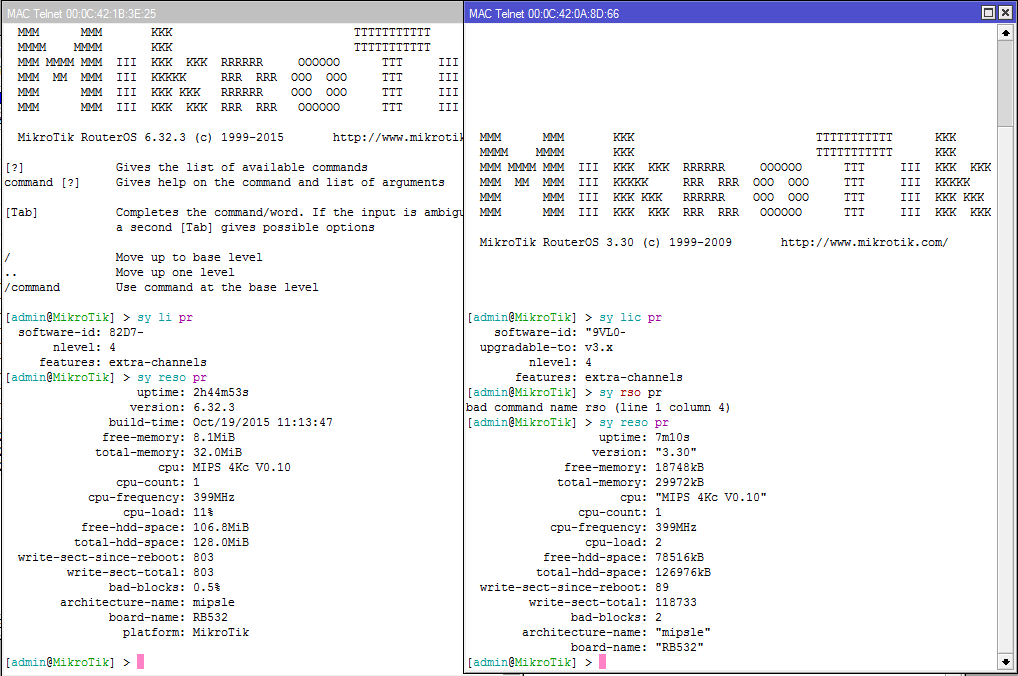The width and height of the screenshot is (1018, 676).
Task: Place cursor at the left terminal's pink prompt cursor
Action: (x=140, y=662)
